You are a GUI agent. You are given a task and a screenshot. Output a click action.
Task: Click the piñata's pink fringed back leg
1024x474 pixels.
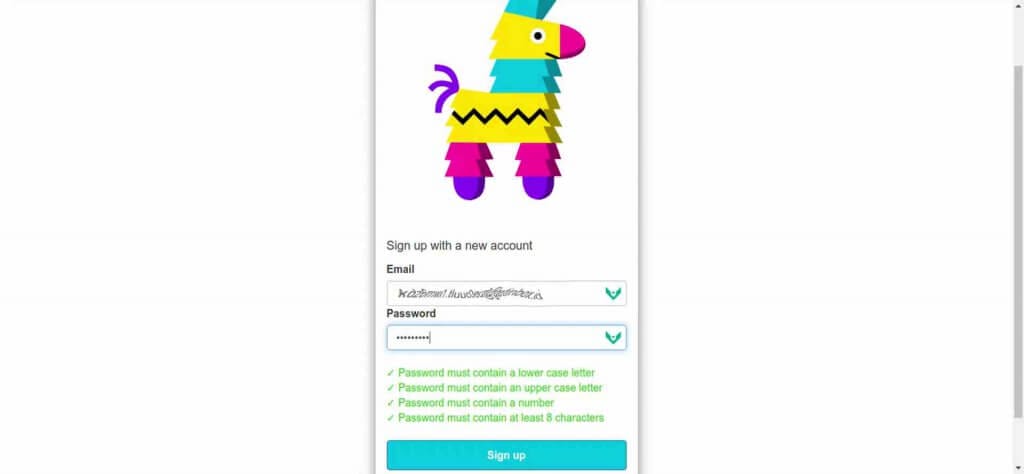coord(466,160)
